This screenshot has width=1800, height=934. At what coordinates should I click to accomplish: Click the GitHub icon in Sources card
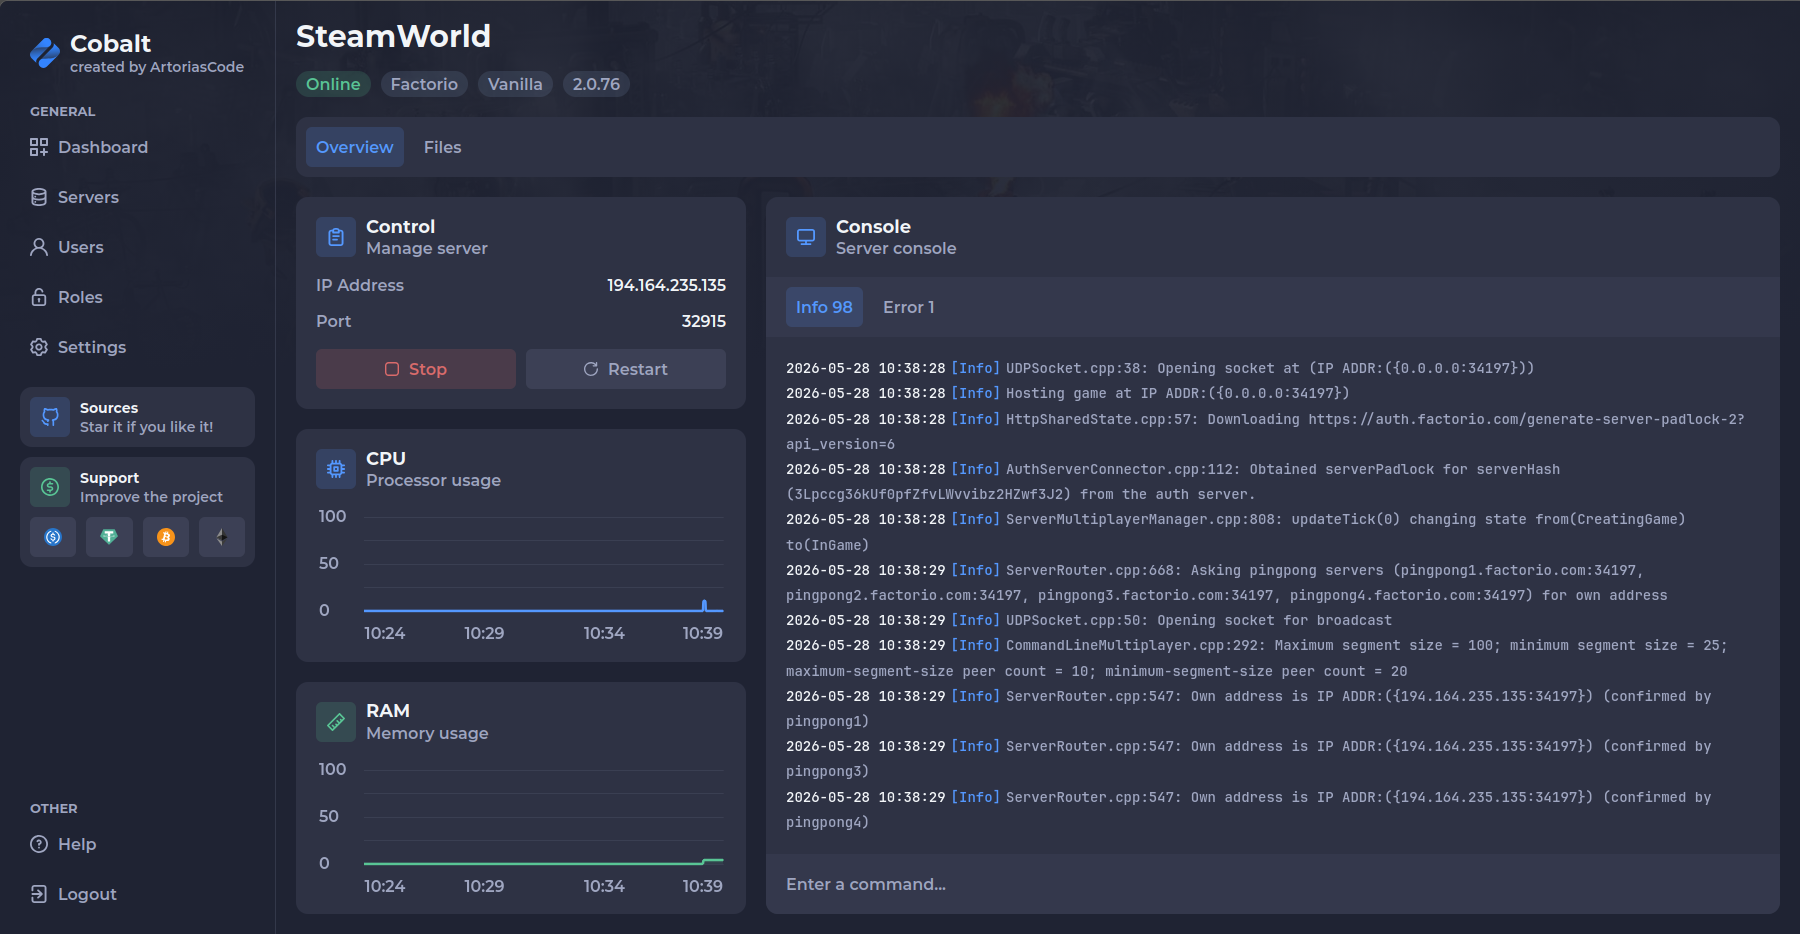click(50, 417)
